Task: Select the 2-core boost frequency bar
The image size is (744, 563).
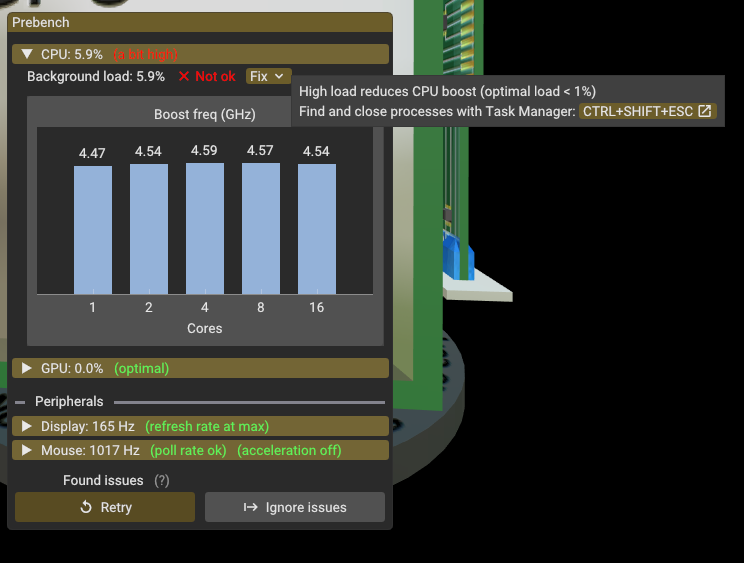Action: pos(149,229)
